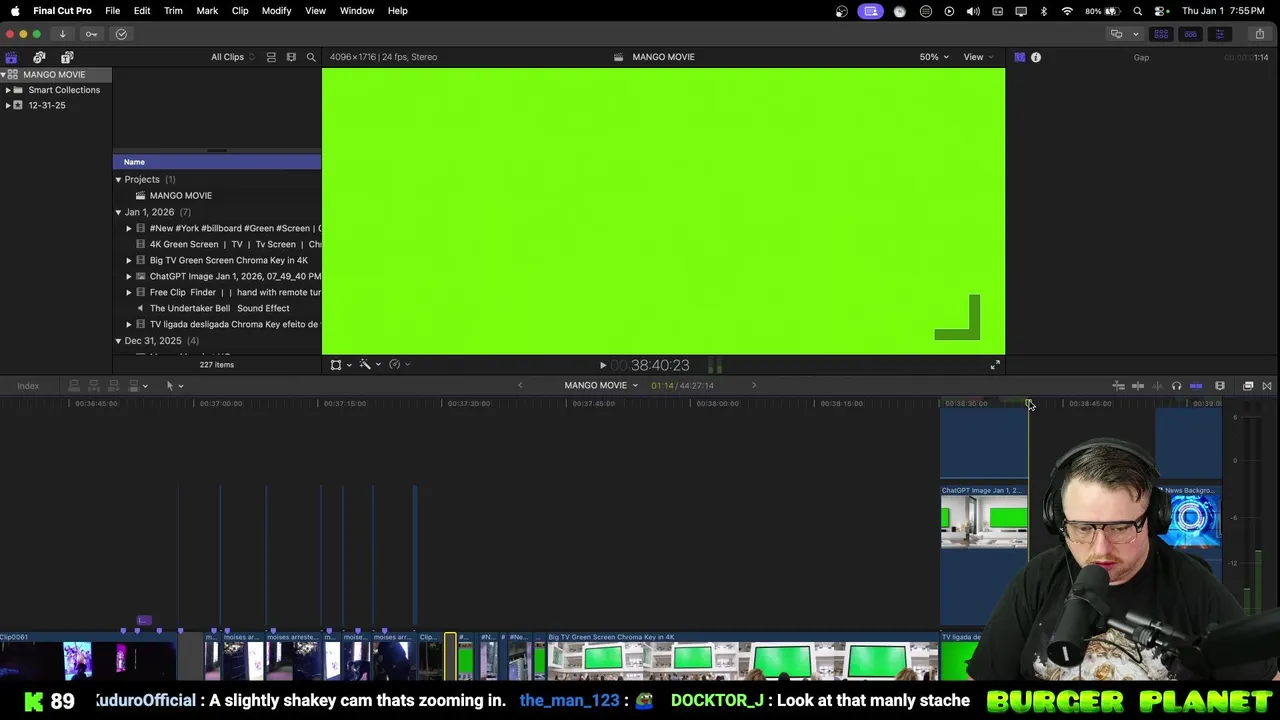Image resolution: width=1280 pixels, height=720 pixels.
Task: Go back in timeline history arrow
Action: 520,385
